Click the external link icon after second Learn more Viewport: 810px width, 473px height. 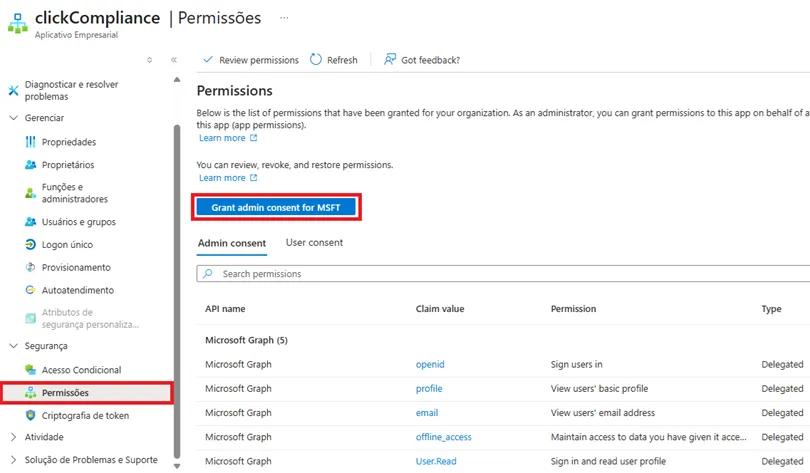[x=254, y=178]
